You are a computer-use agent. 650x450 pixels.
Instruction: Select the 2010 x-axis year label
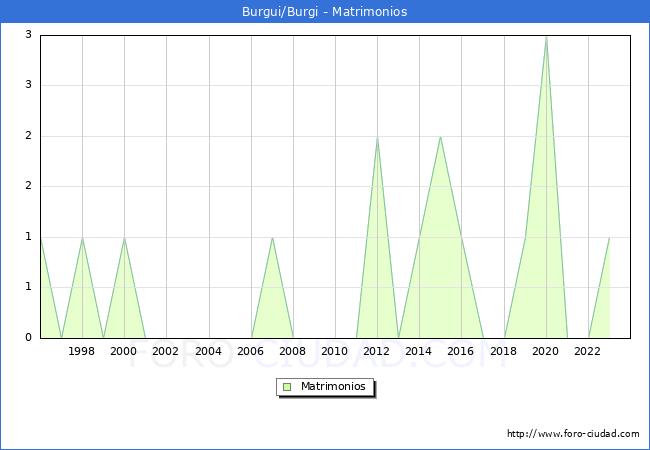tap(335, 351)
